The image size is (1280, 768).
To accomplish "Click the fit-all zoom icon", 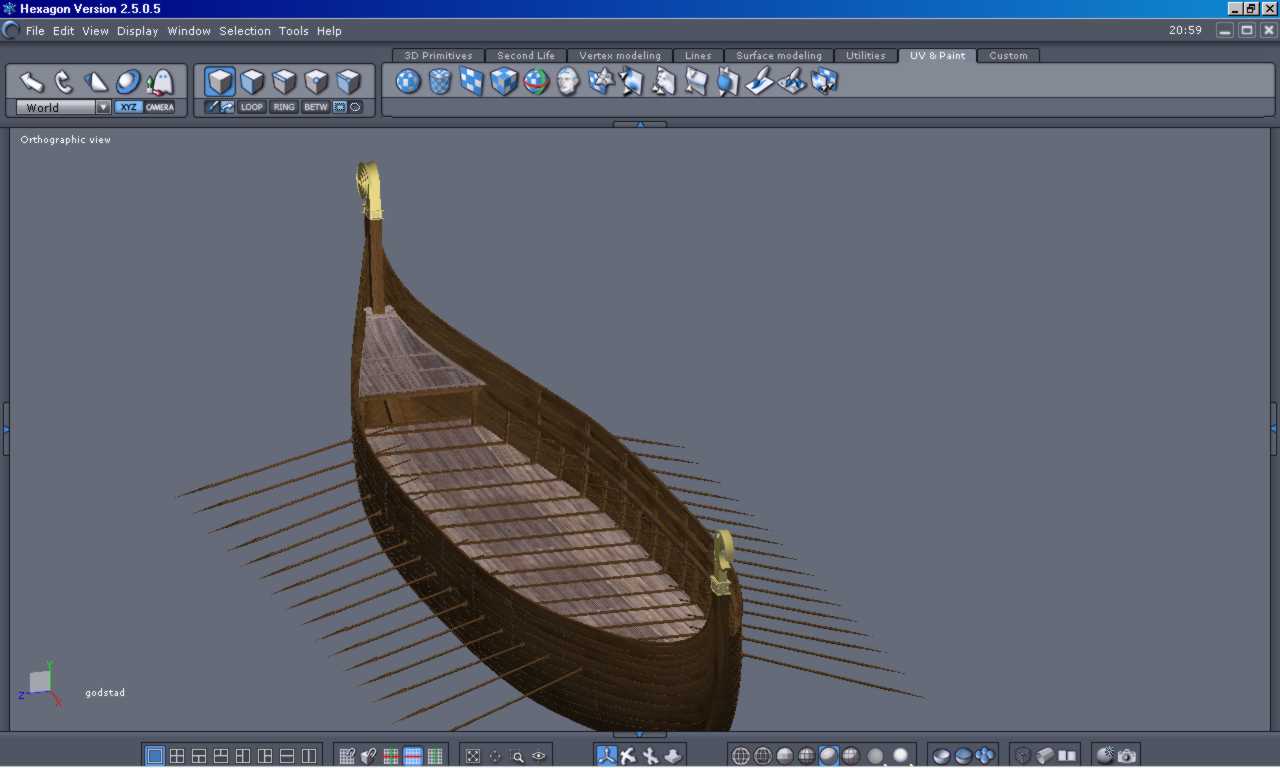I will coord(473,756).
